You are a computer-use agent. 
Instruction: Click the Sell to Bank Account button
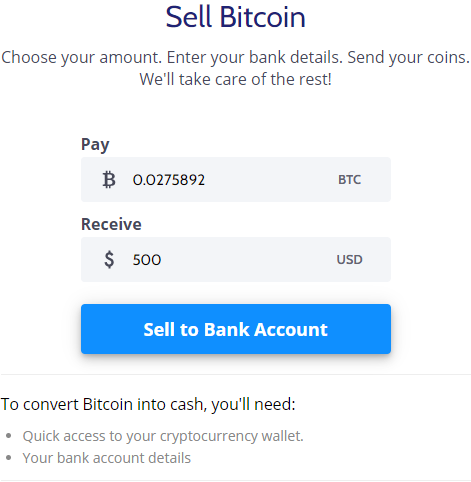(x=236, y=329)
